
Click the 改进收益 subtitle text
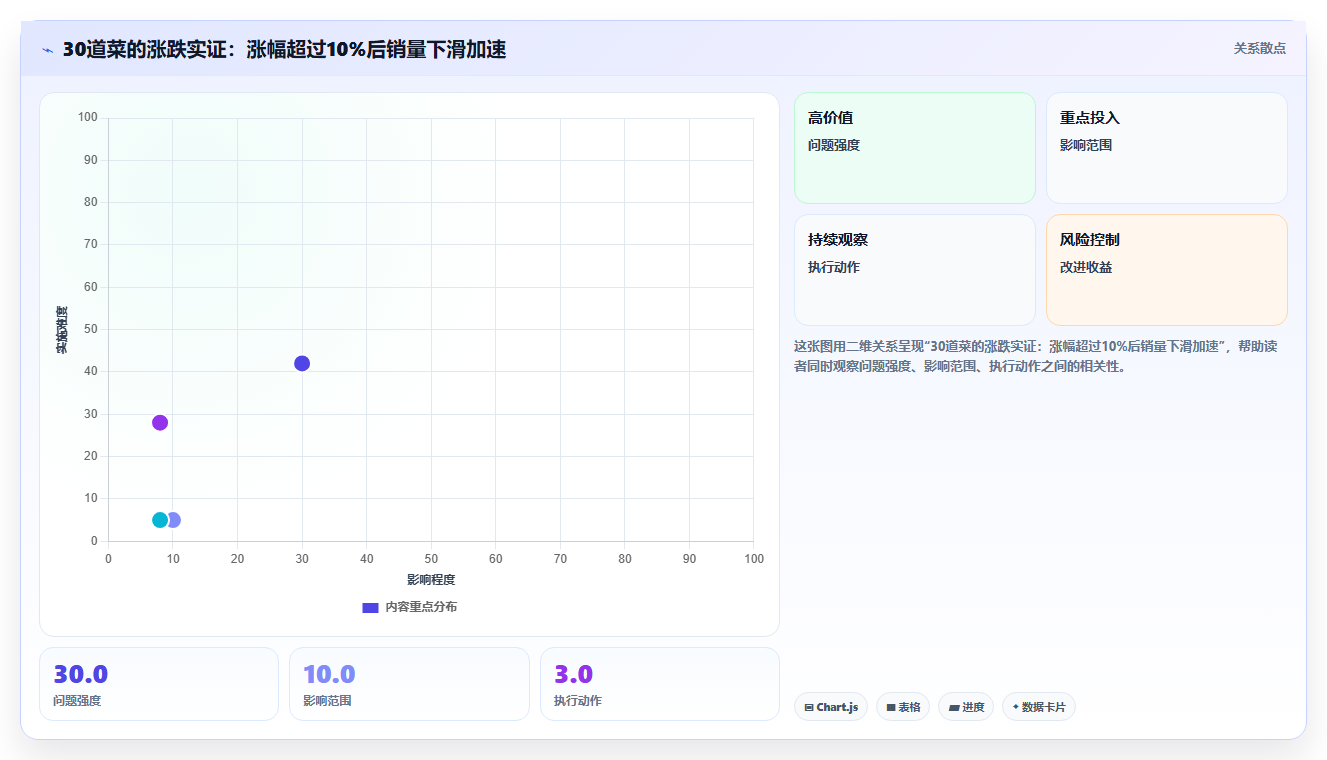pos(1086,267)
